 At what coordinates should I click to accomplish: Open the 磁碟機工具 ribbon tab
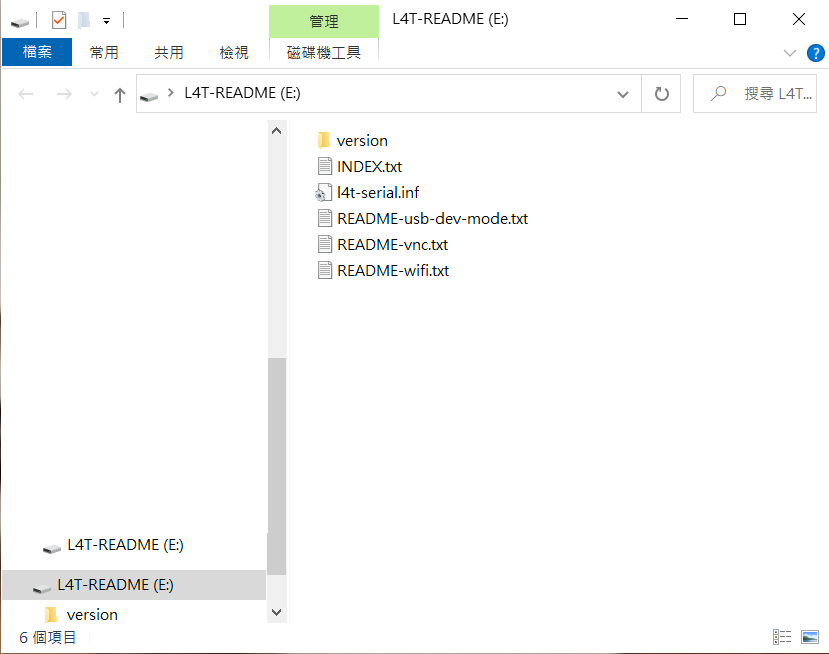pos(324,52)
